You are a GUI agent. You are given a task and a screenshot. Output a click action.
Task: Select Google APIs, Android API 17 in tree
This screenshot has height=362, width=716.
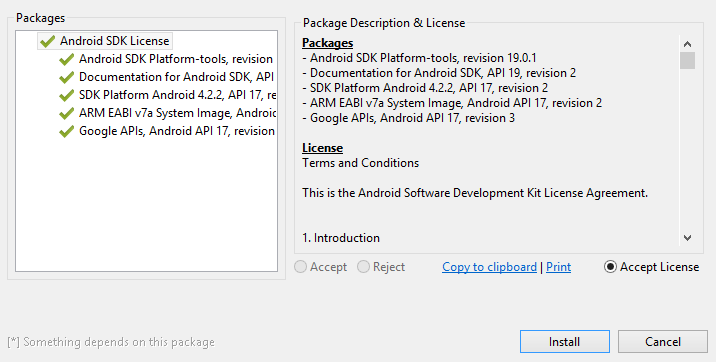pos(177,131)
